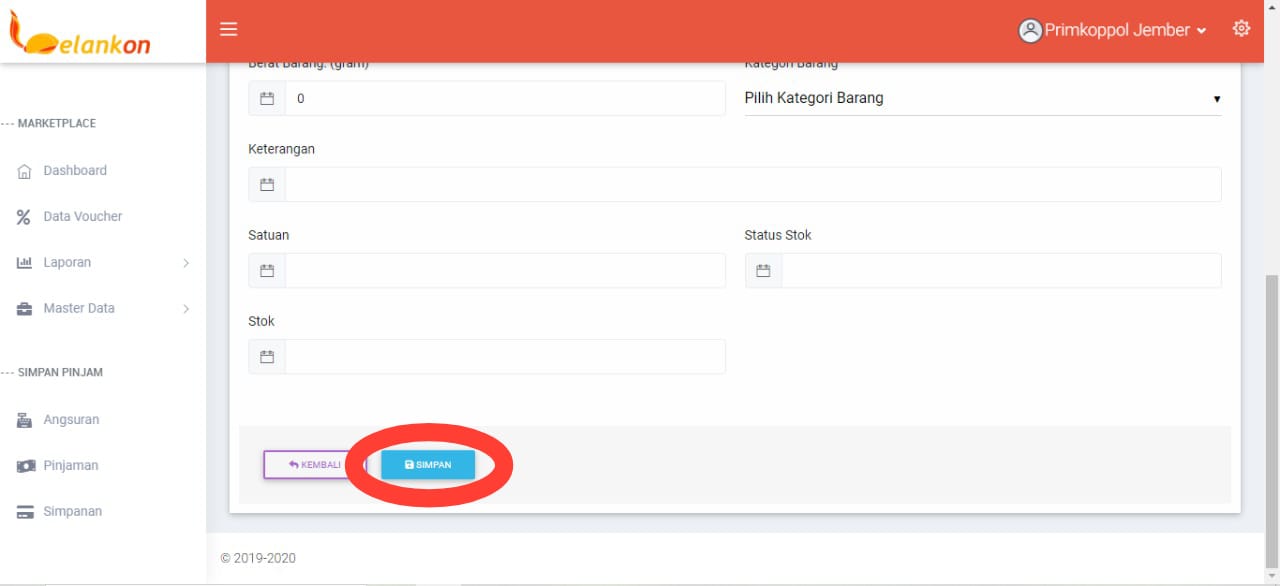The image size is (1280, 586).
Task: Open the settings gear icon
Action: [1241, 29]
